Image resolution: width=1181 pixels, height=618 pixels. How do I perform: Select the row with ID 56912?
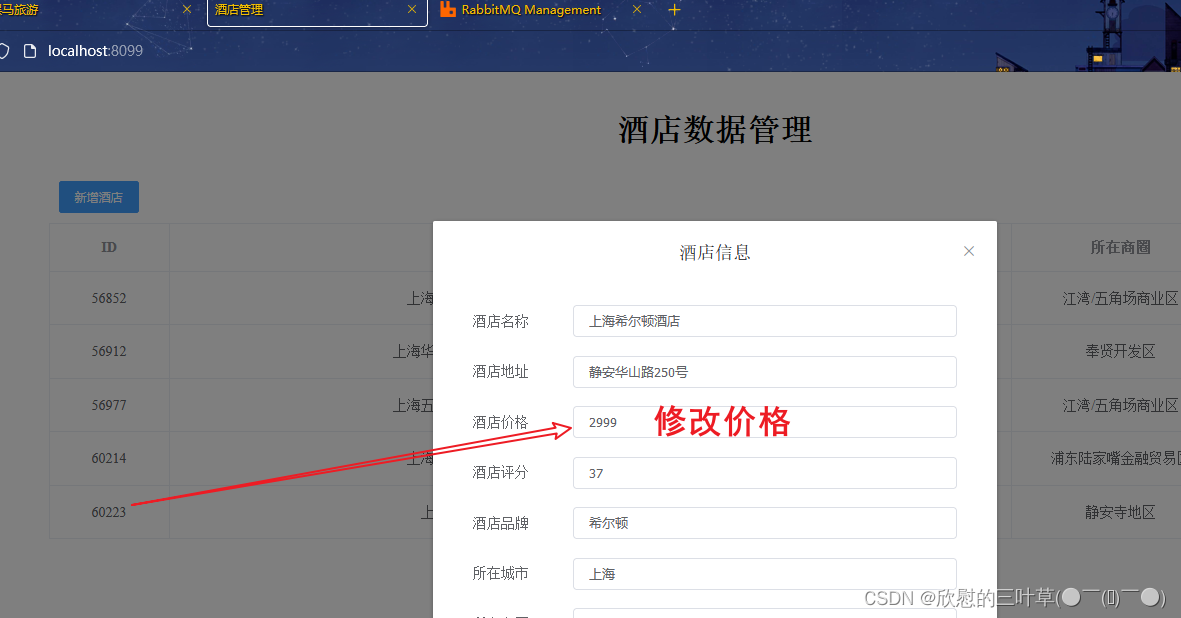pos(109,352)
